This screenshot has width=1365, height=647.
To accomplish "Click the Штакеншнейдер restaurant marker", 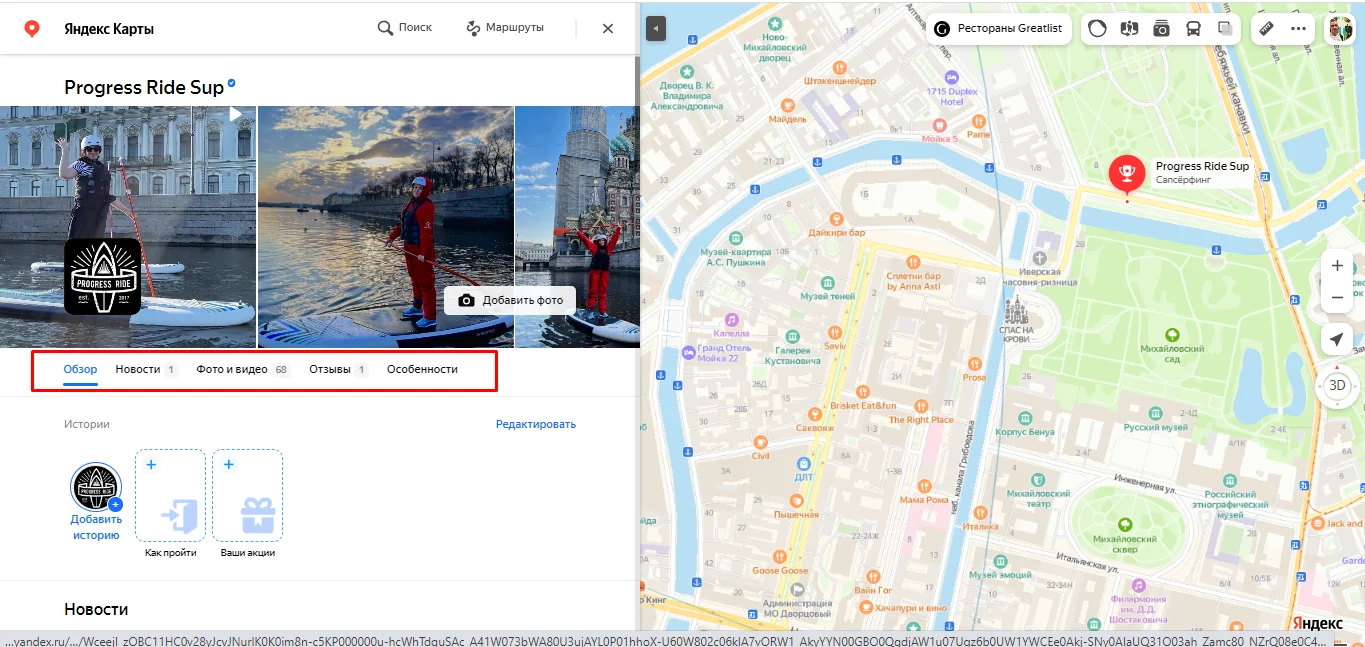I will [839, 67].
